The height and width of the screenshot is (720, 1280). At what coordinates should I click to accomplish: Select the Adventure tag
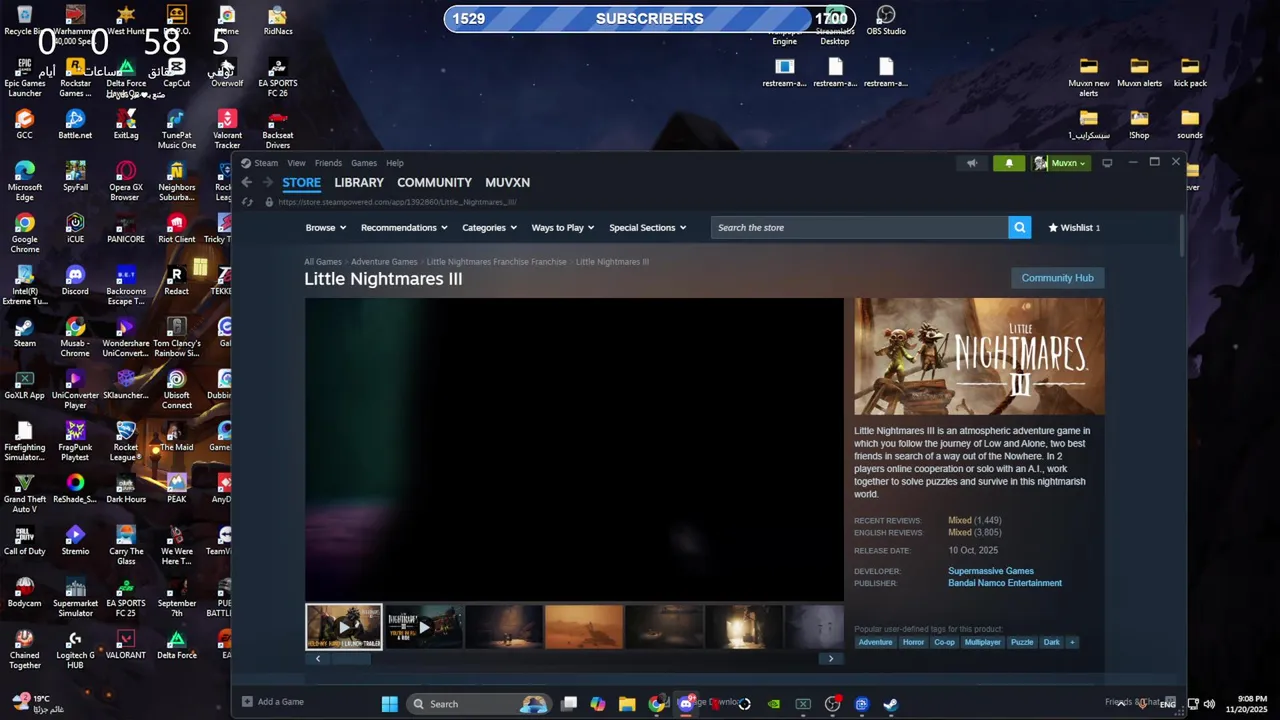coord(875,642)
